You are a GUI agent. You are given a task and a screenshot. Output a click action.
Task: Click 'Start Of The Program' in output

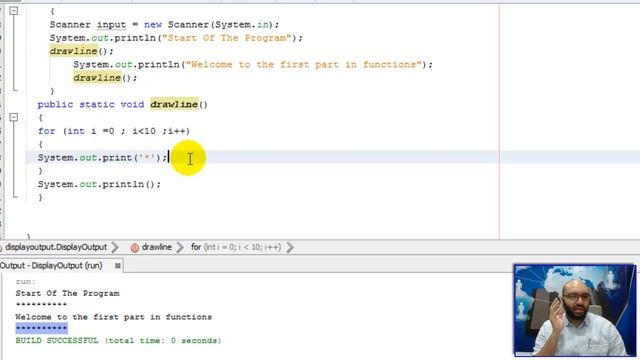click(x=67, y=293)
